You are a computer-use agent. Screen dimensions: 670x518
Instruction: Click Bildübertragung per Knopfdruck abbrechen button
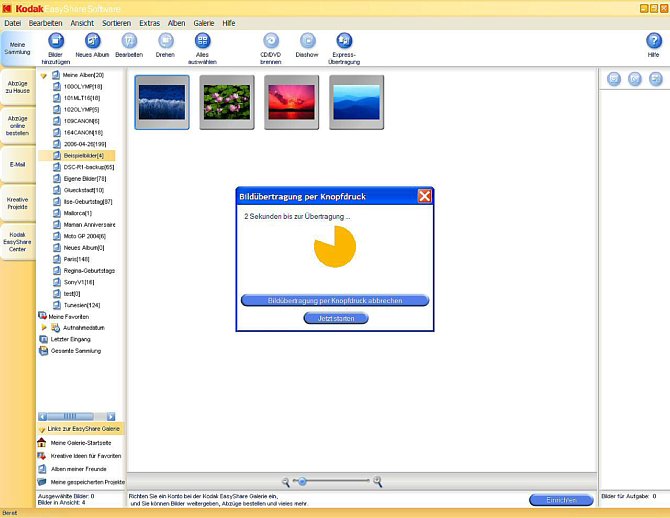[335, 300]
